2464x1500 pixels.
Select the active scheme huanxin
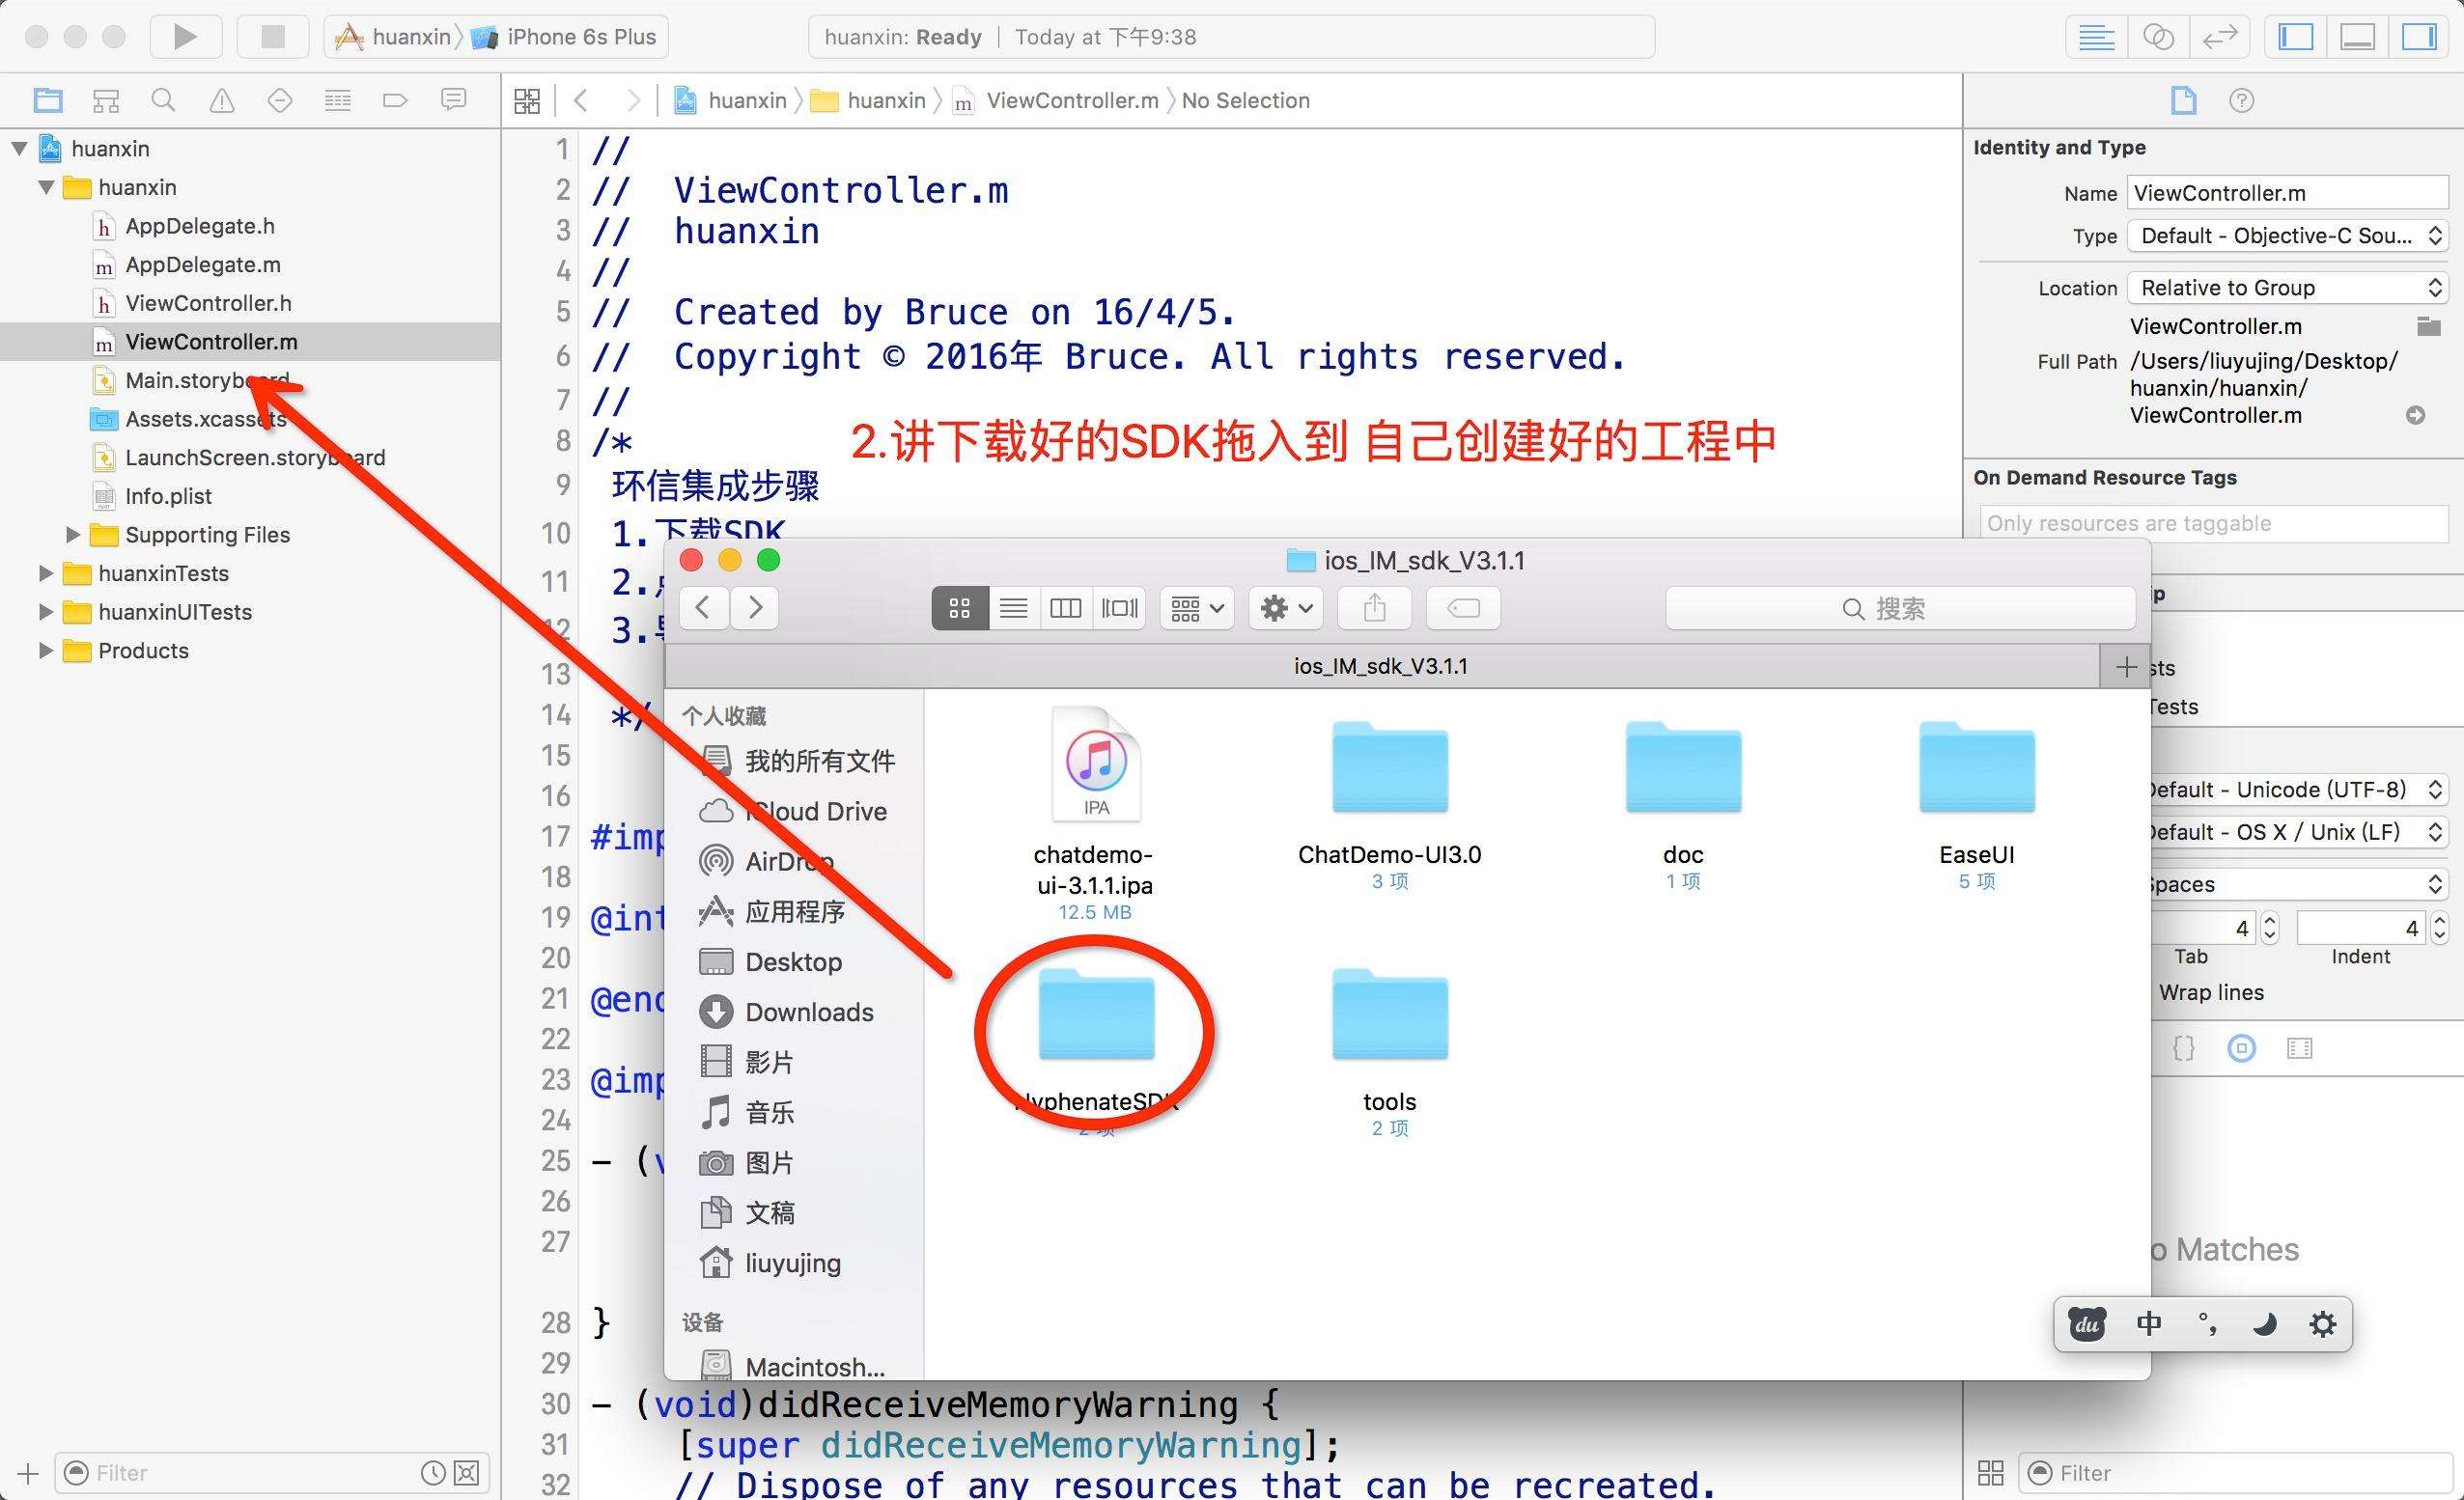pyautogui.click(x=393, y=37)
